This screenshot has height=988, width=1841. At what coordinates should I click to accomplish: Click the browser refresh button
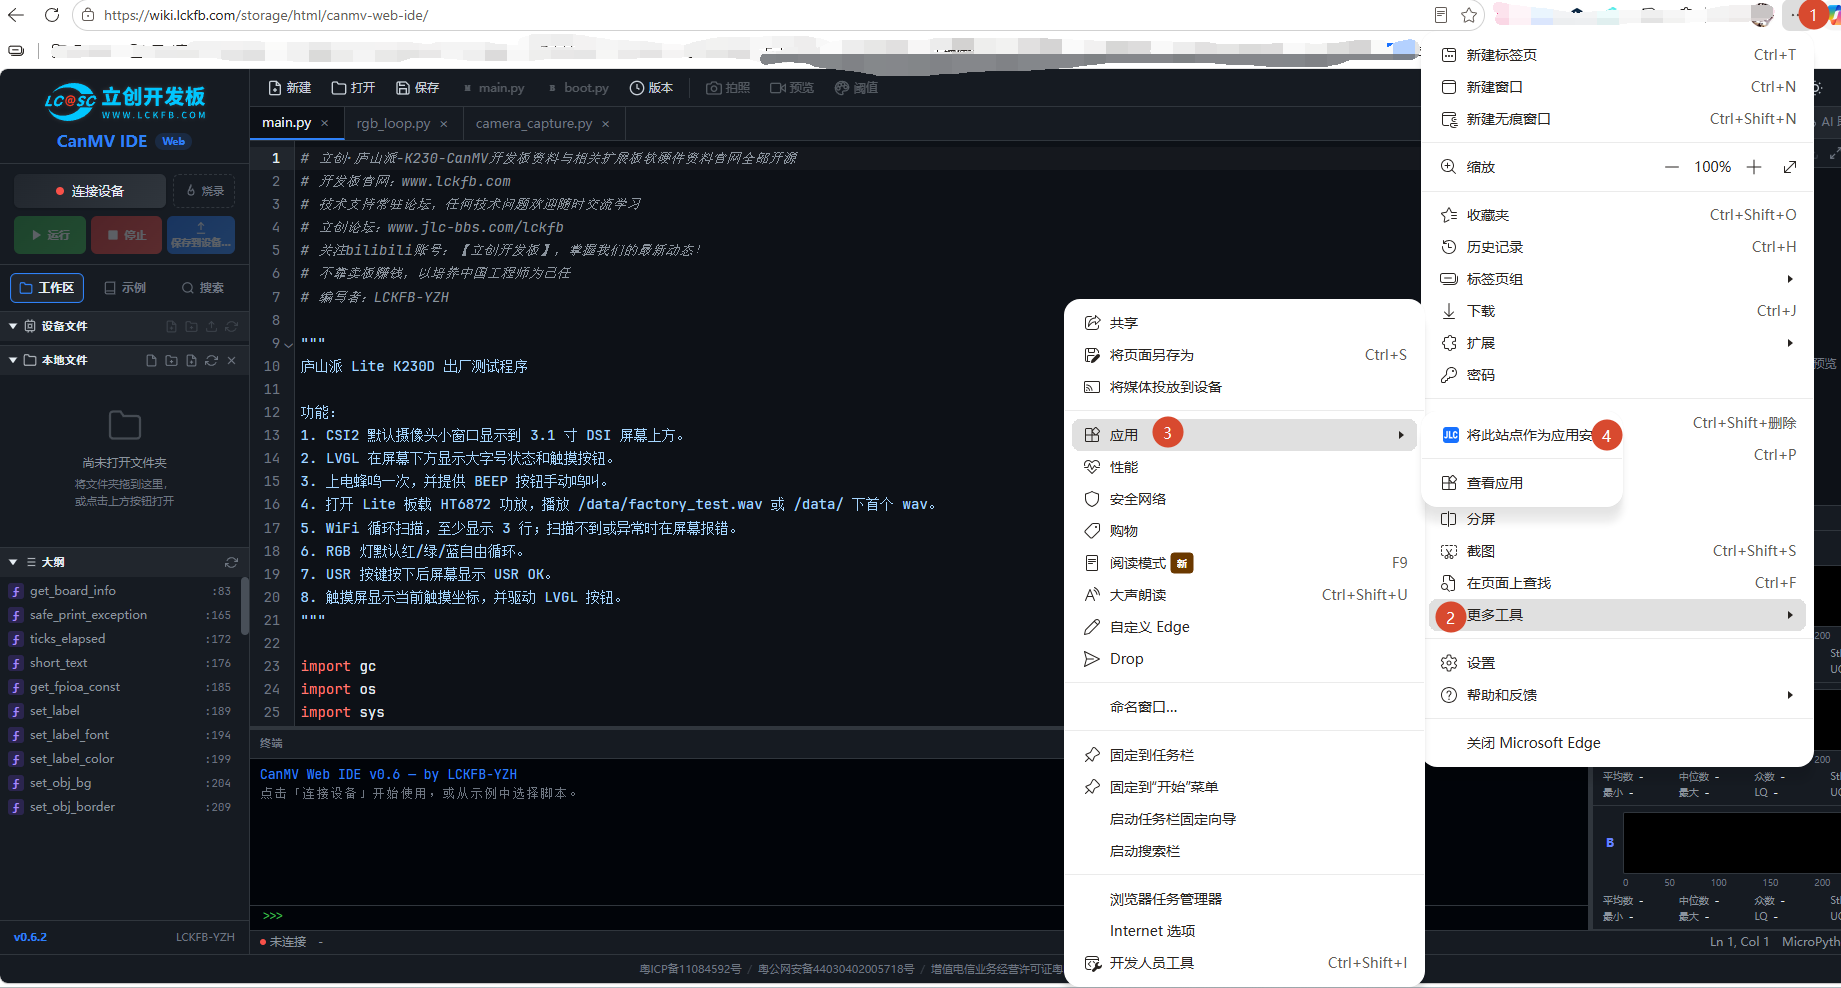pos(51,15)
